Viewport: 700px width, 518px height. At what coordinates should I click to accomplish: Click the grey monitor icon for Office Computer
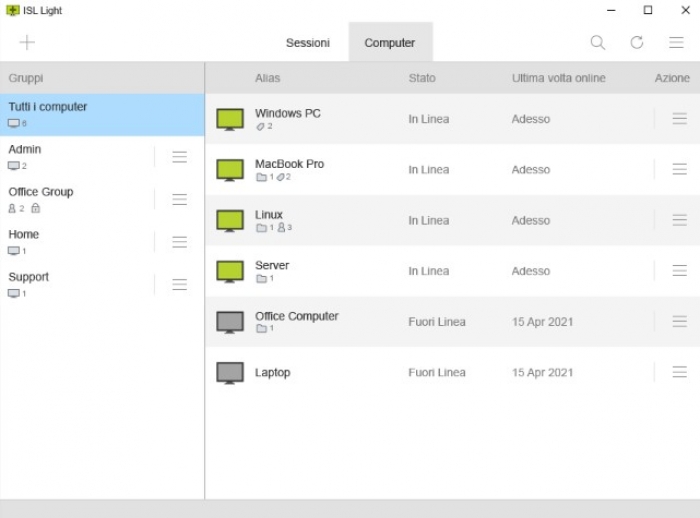230,322
